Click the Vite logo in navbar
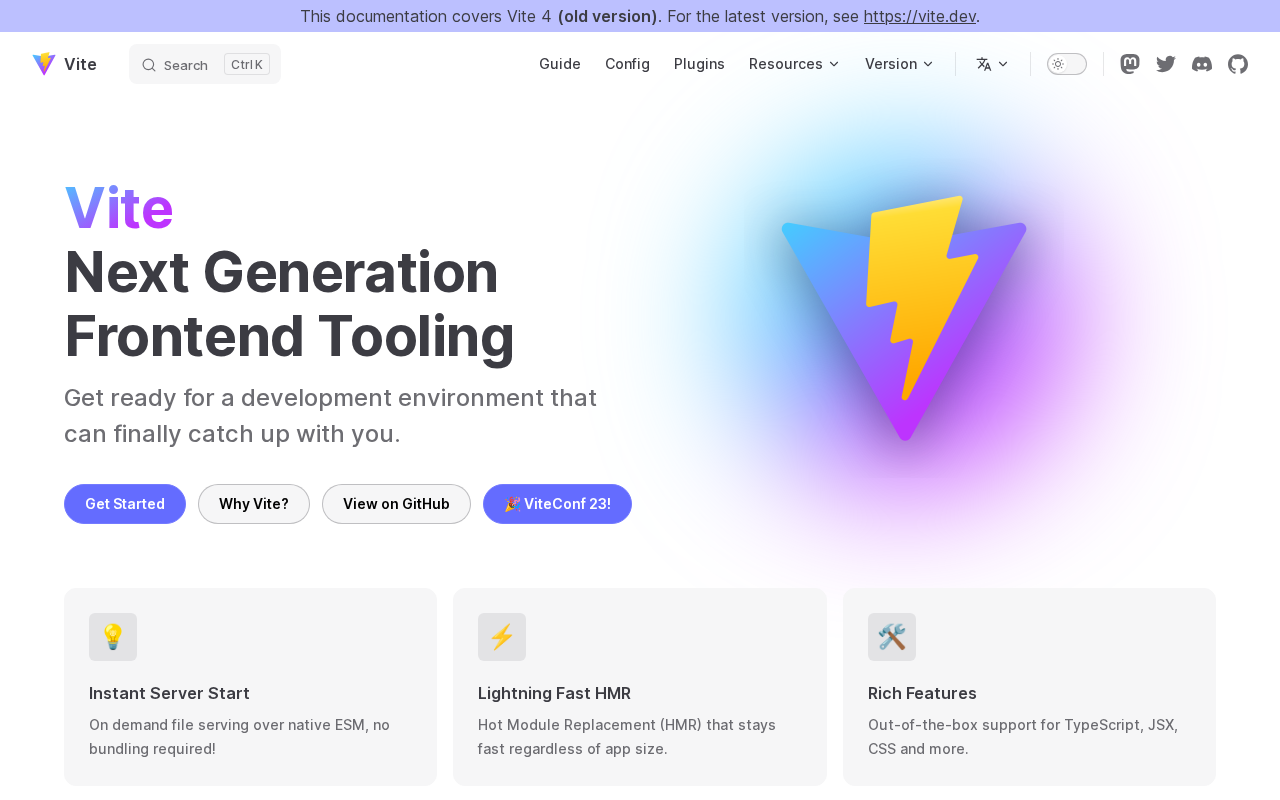 pyautogui.click(x=44, y=64)
